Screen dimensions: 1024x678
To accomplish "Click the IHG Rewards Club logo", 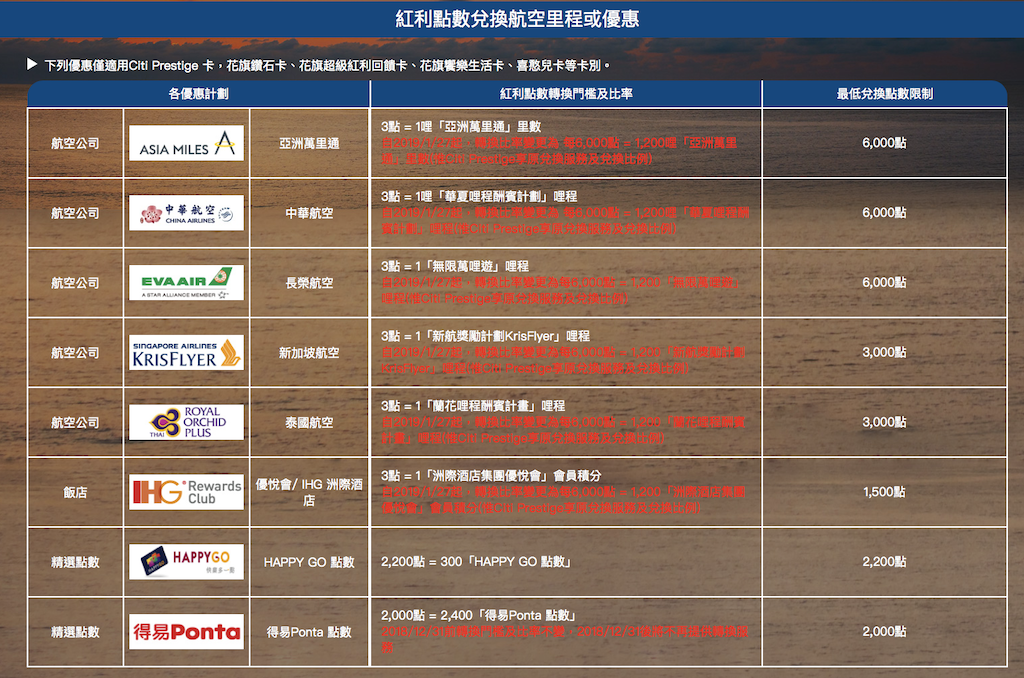I will tap(186, 492).
